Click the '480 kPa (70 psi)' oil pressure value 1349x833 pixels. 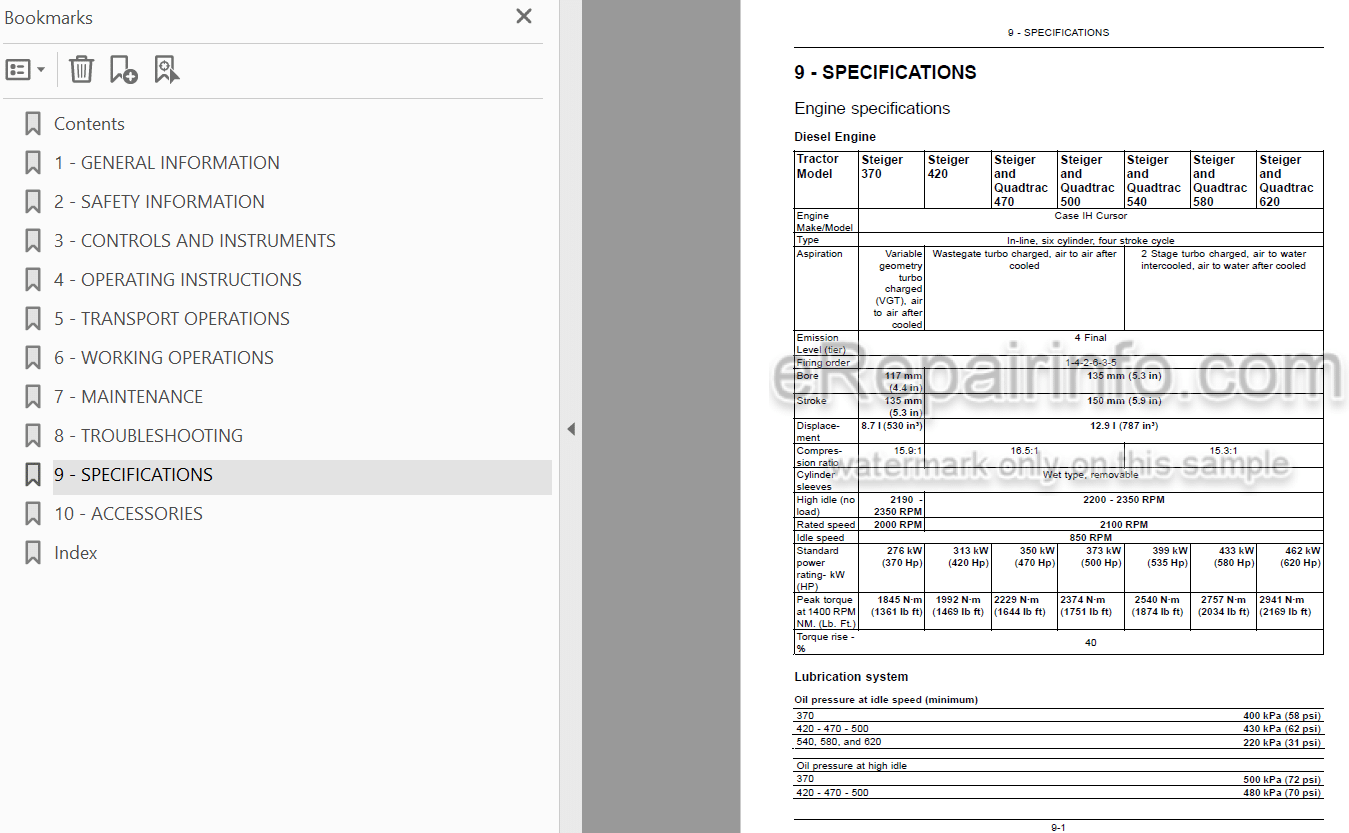[x=1282, y=793]
